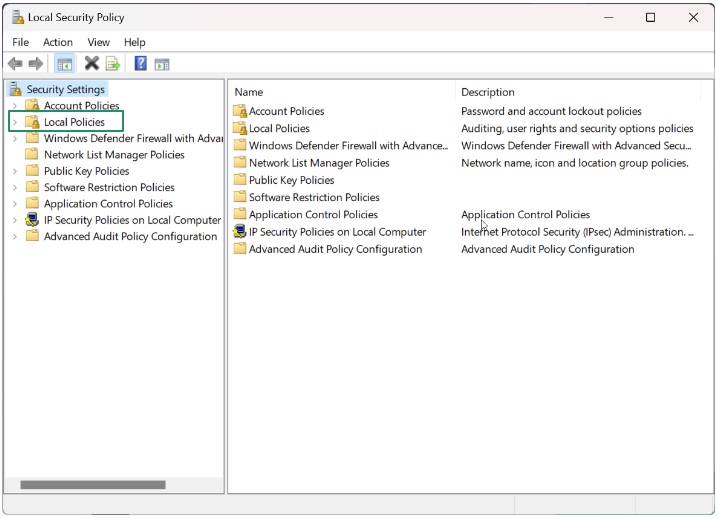717x518 pixels.
Task: Click Local Security Policy title bar icon
Action: [x=18, y=17]
